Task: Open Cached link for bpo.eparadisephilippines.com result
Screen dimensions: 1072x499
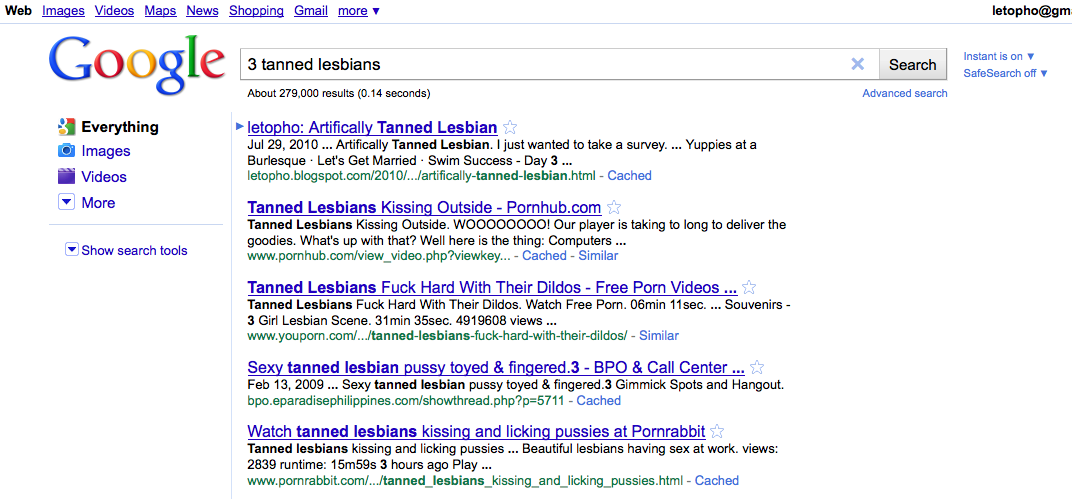Action: (599, 400)
